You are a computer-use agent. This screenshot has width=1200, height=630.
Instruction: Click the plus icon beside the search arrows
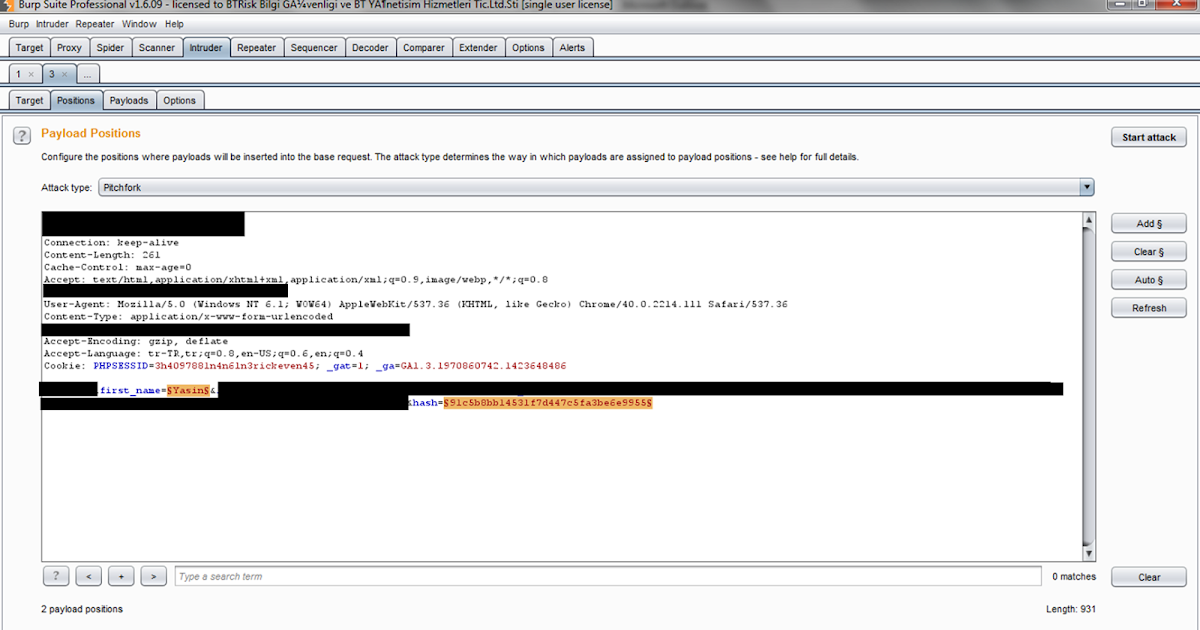point(121,576)
